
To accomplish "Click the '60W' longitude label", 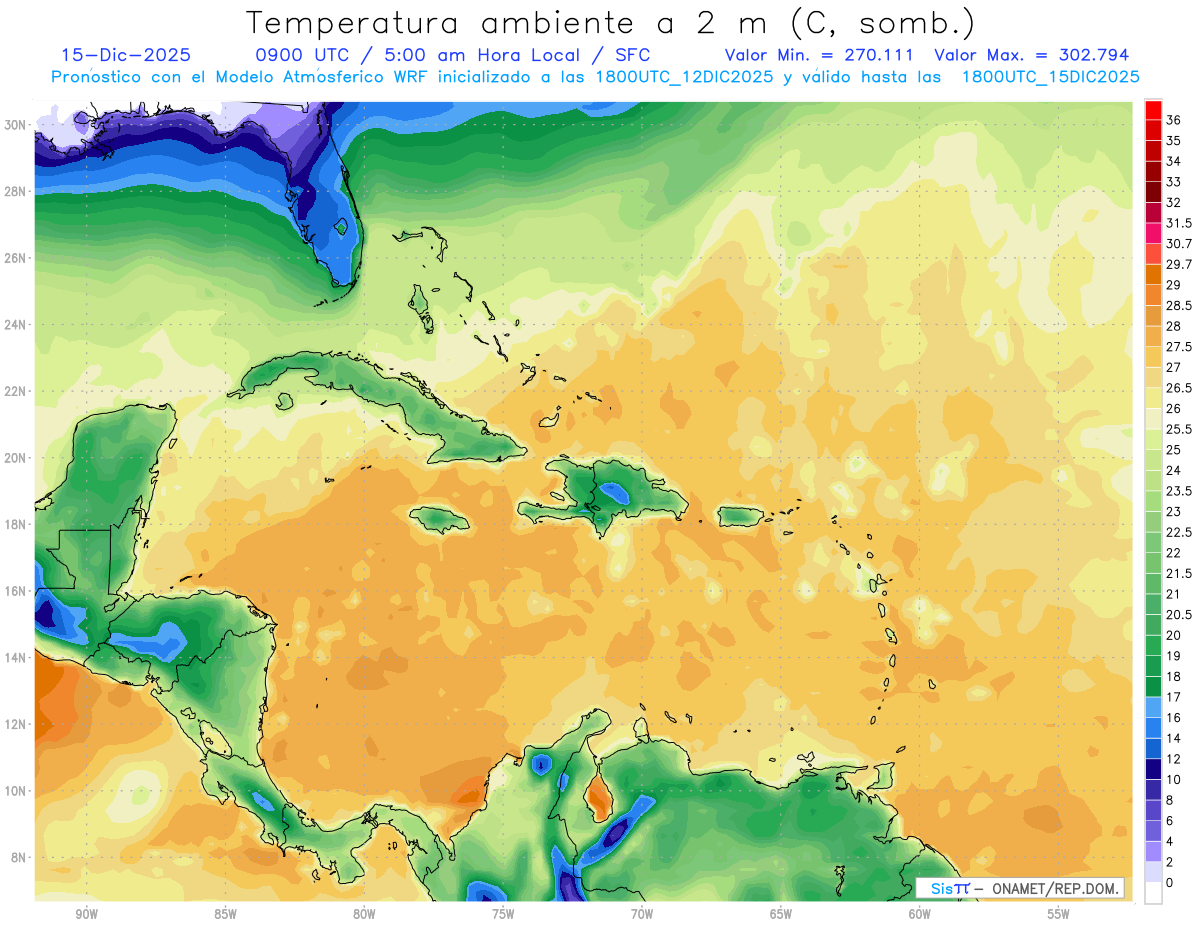I will point(920,915).
